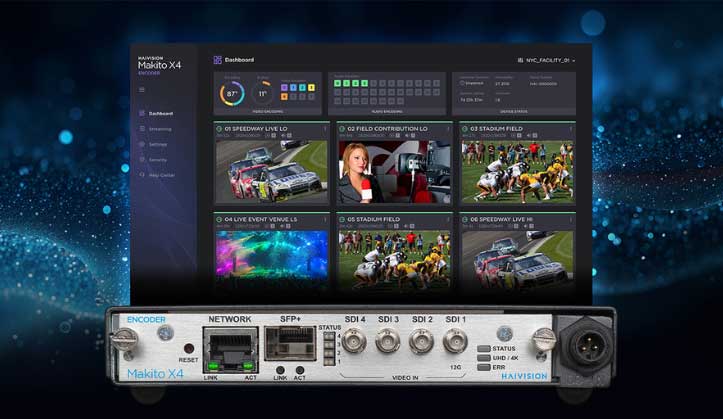
Task: Open three-dot menu on 06 Speedway Live HI
Action: [x=572, y=218]
